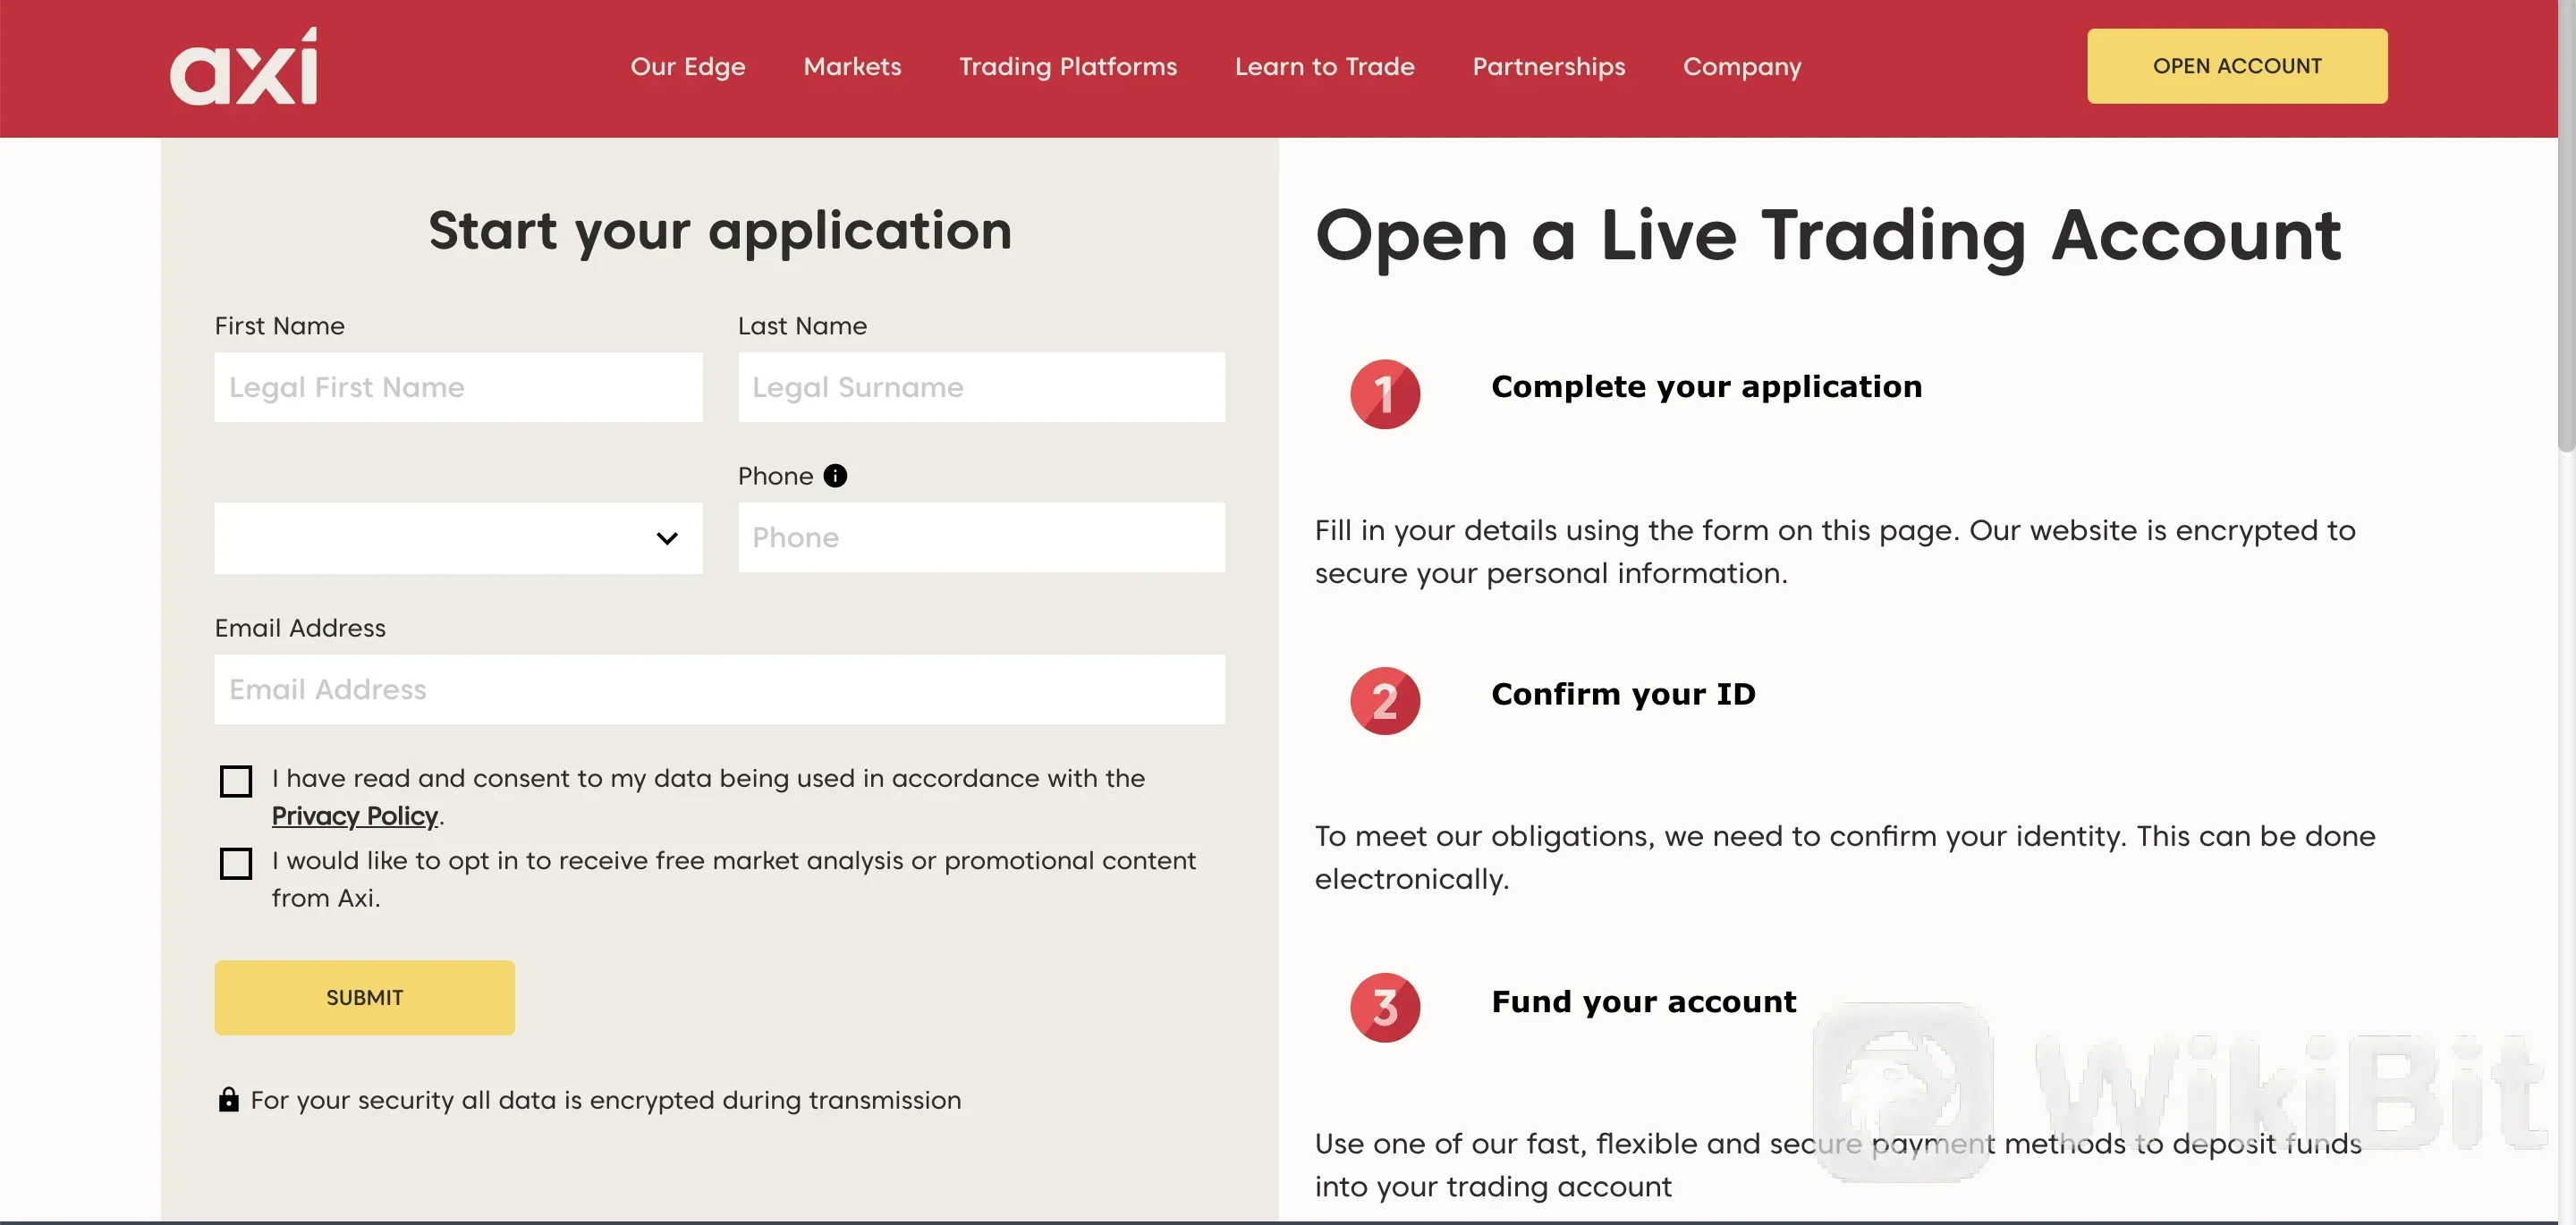The width and height of the screenshot is (2576, 1225).
Task: Click the OPEN ACCOUNT button
Action: coord(2236,66)
